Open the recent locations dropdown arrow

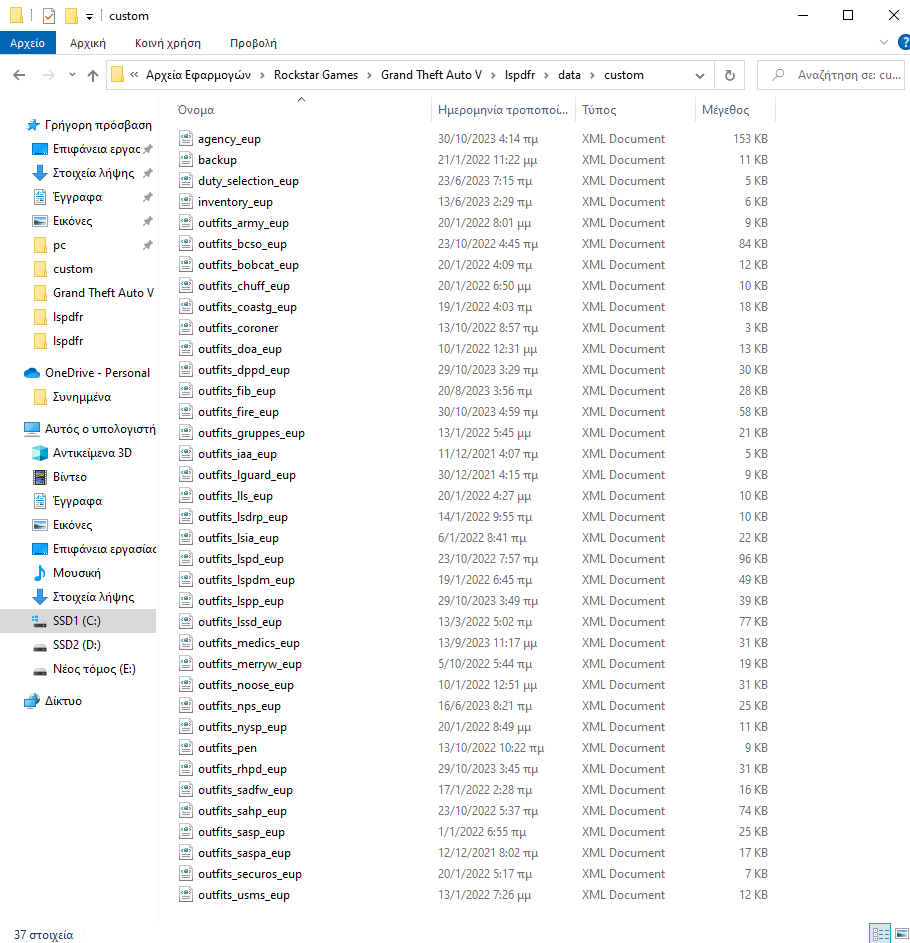pos(72,75)
